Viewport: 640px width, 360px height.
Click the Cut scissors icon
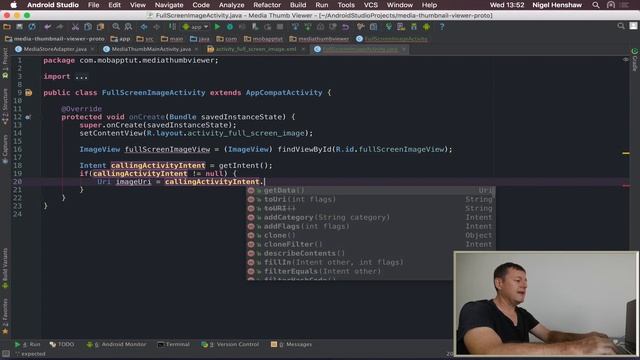click(76, 27)
